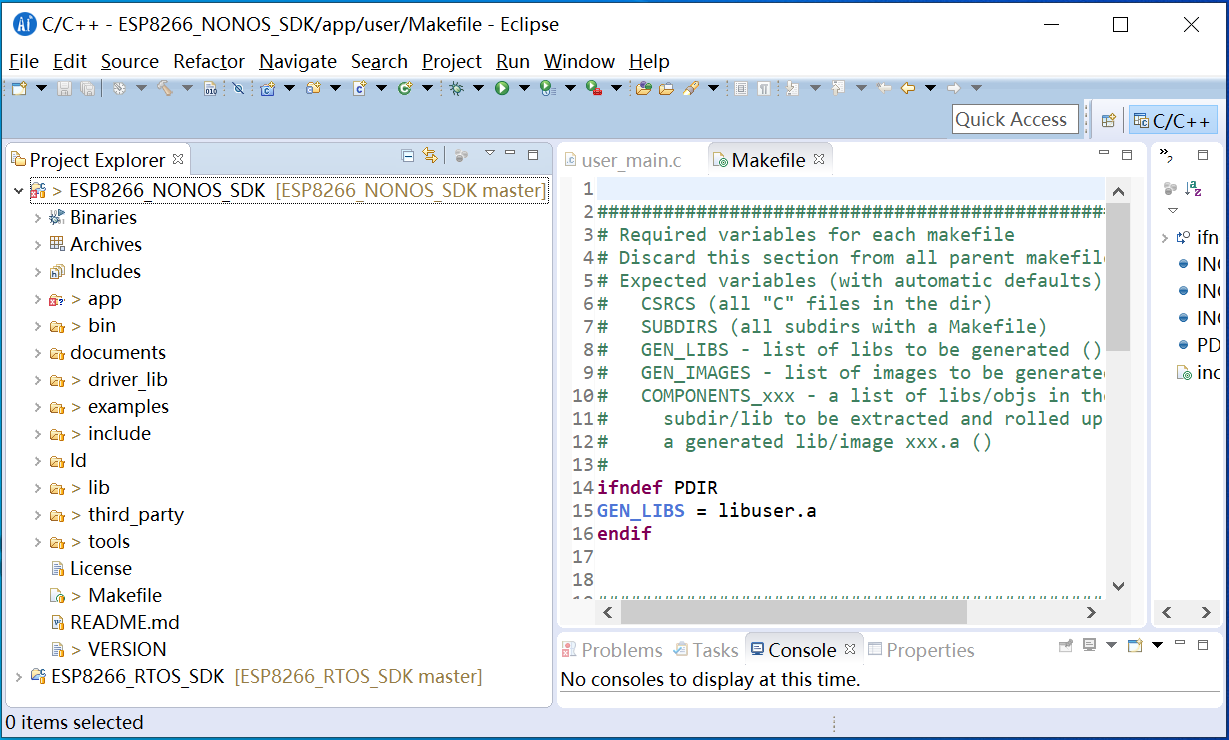The width and height of the screenshot is (1229, 740).
Task: Click the Profile toolbar icon
Action: click(548, 88)
